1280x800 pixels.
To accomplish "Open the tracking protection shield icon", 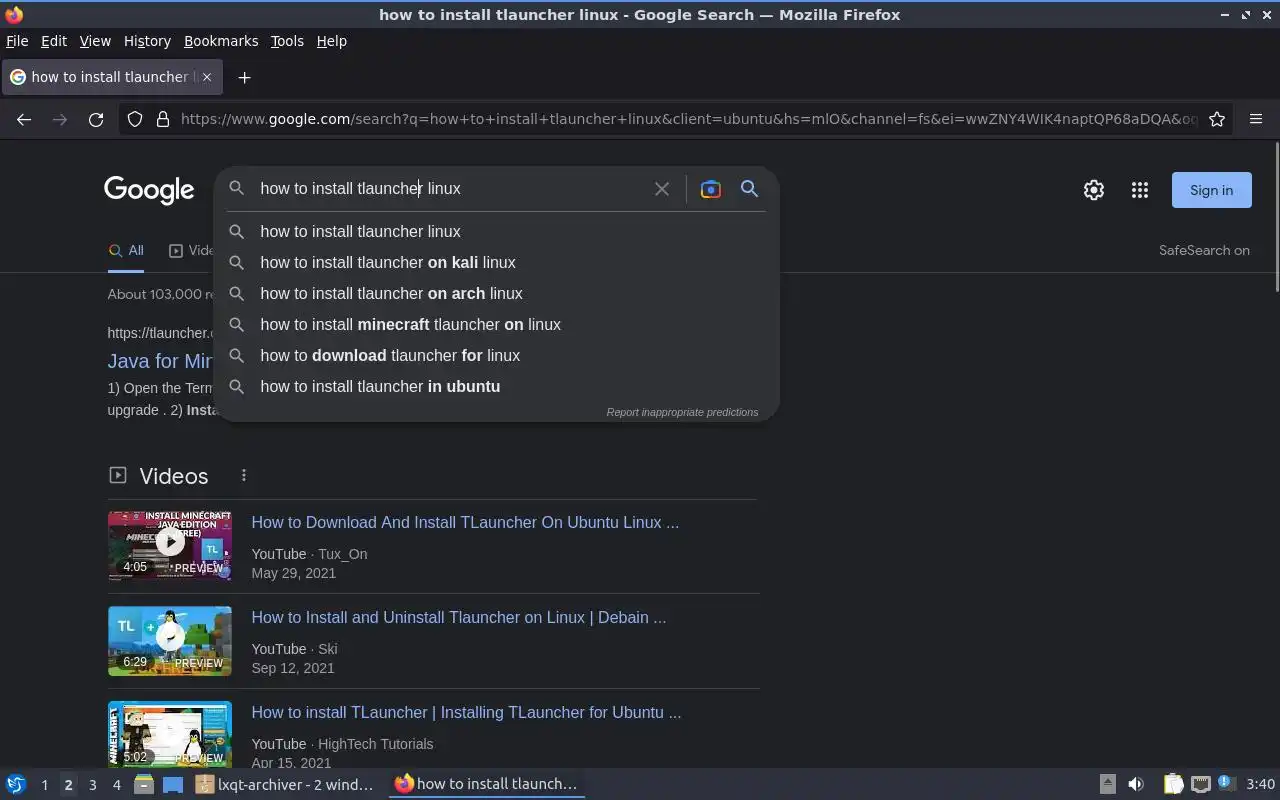I will click(135, 119).
